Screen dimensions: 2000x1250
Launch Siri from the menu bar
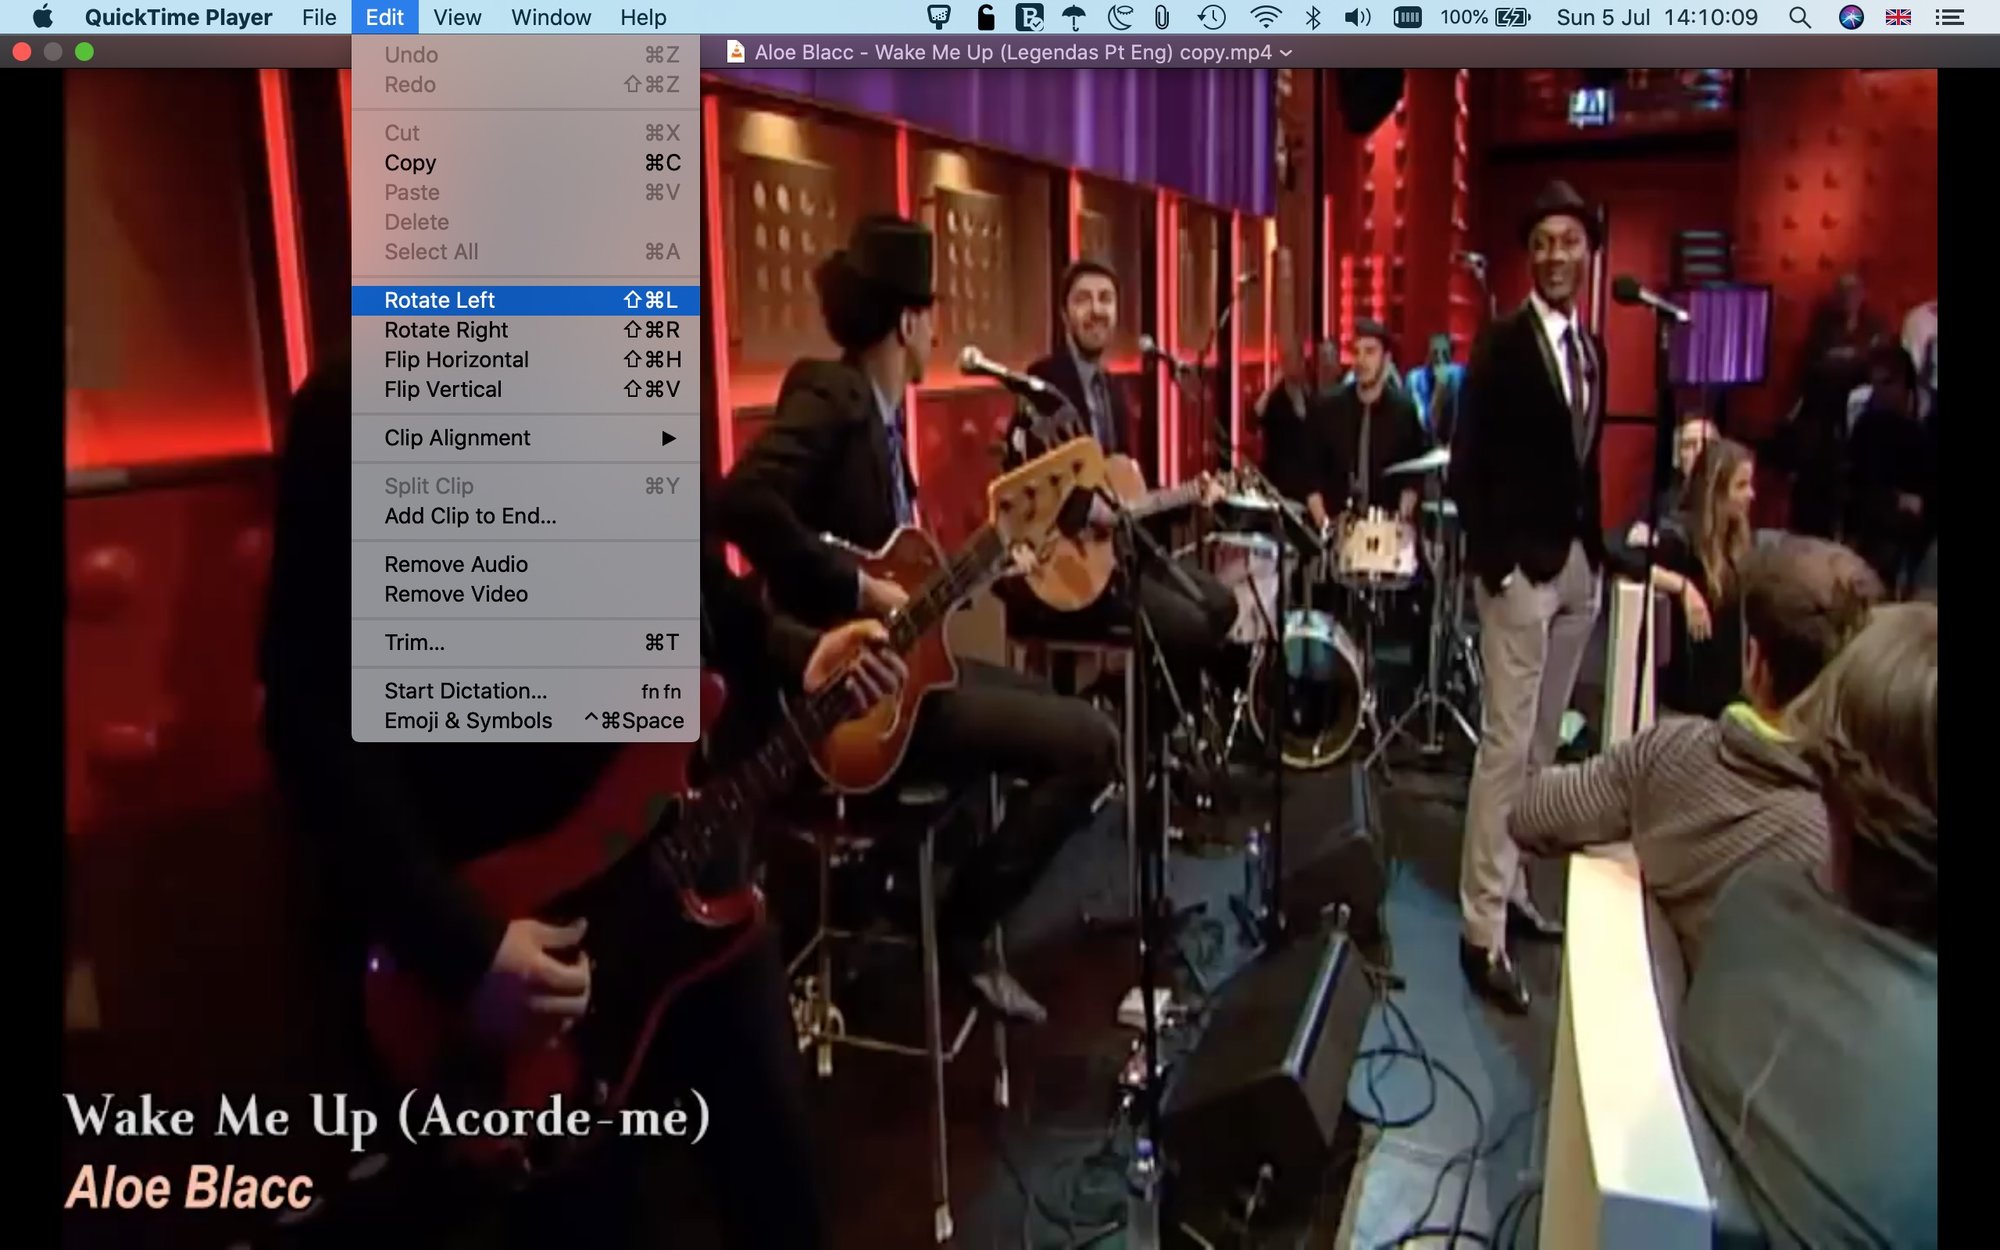pyautogui.click(x=1851, y=17)
